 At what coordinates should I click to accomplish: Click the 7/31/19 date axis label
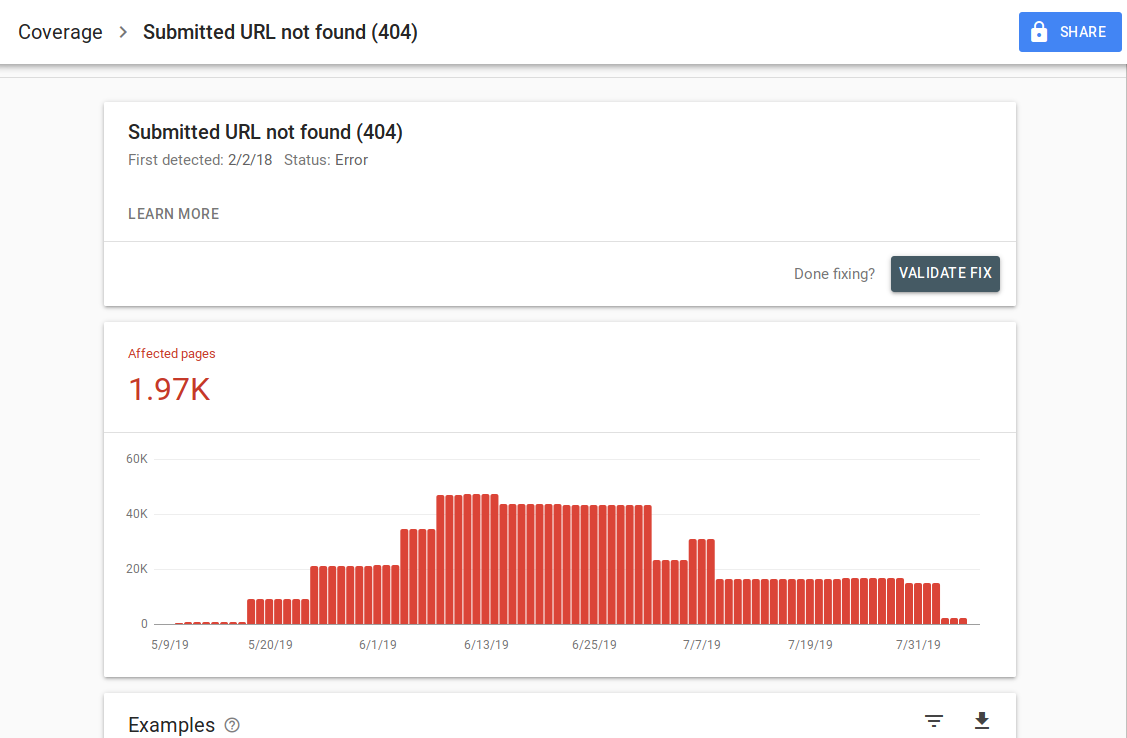coord(918,645)
